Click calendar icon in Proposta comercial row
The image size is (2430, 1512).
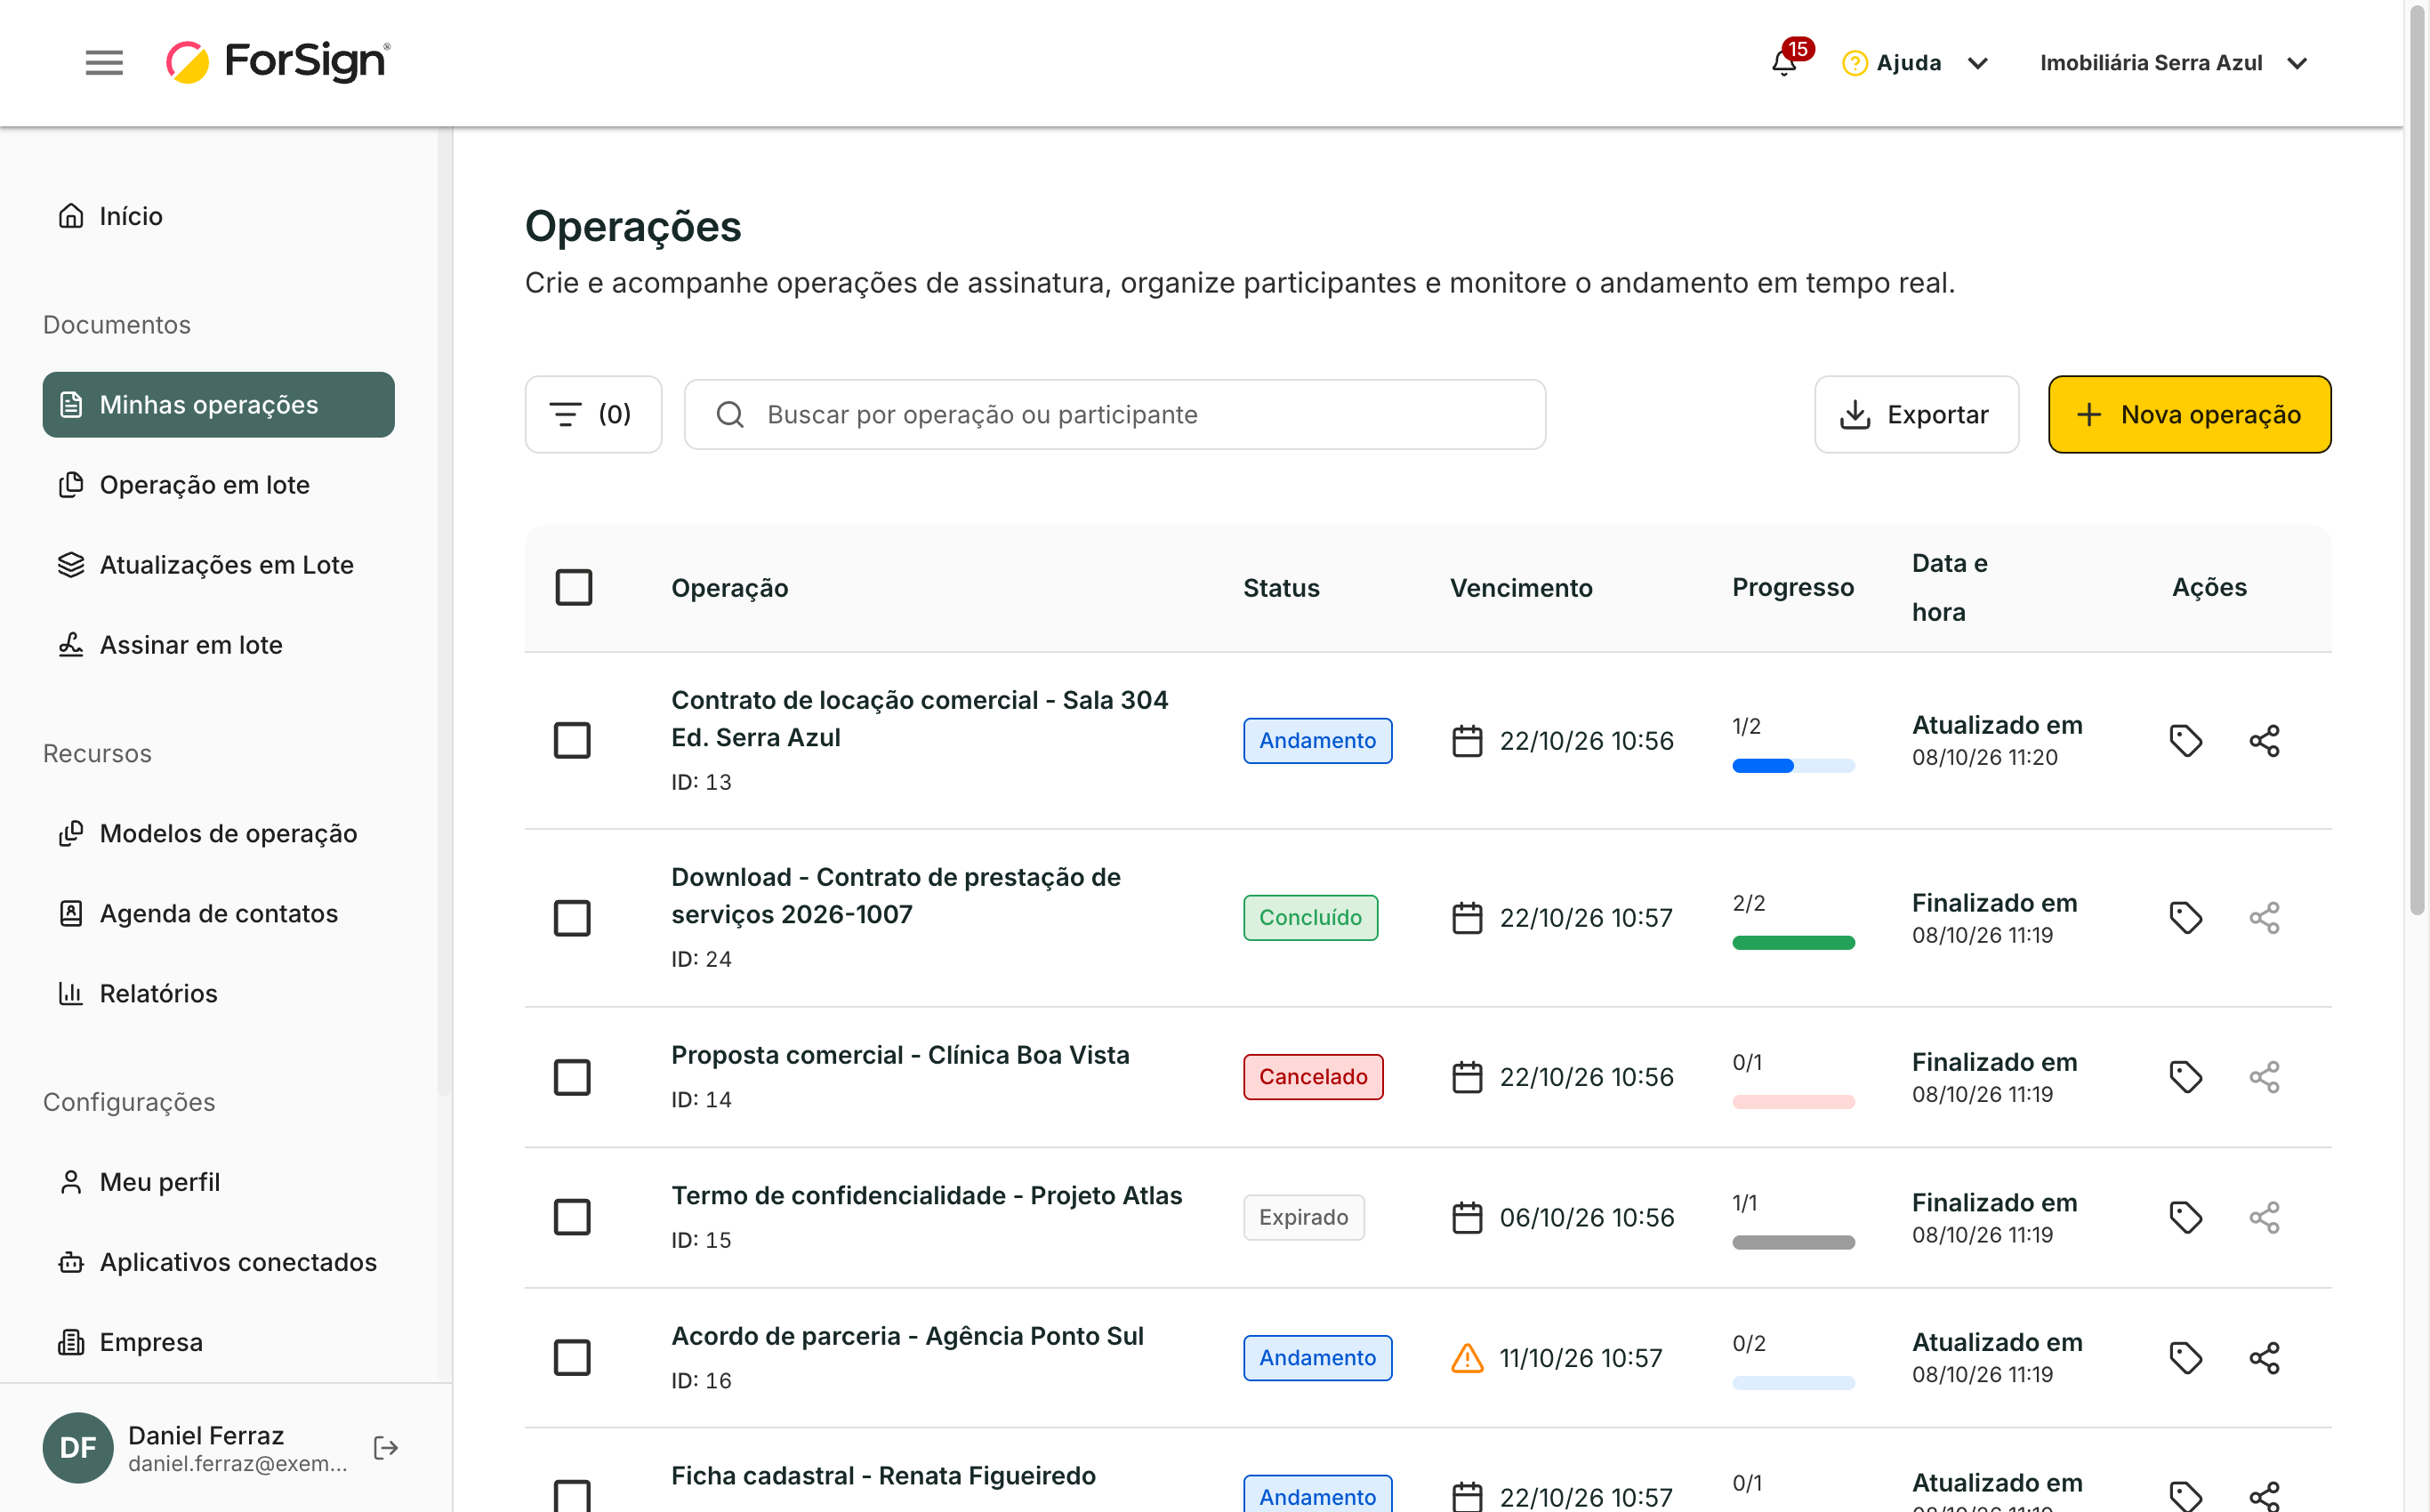click(x=1467, y=1077)
